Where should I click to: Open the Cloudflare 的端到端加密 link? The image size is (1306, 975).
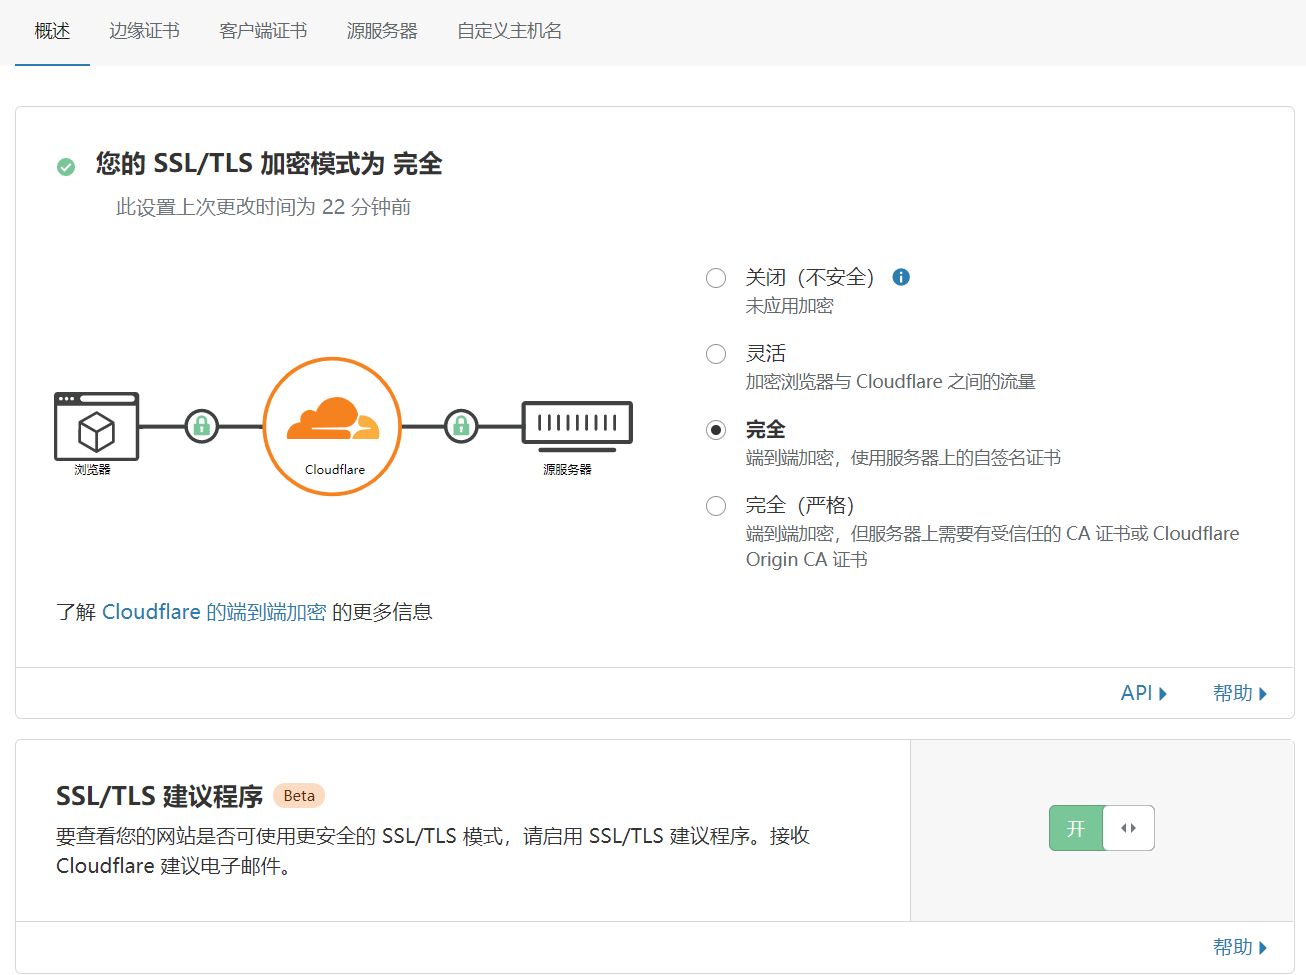pyautogui.click(x=214, y=612)
